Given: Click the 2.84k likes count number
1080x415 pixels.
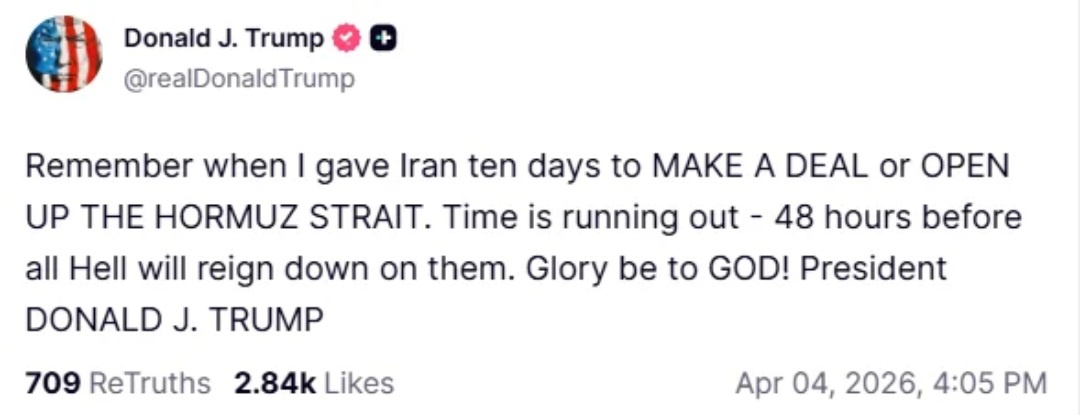Looking at the screenshot, I should coord(274,383).
